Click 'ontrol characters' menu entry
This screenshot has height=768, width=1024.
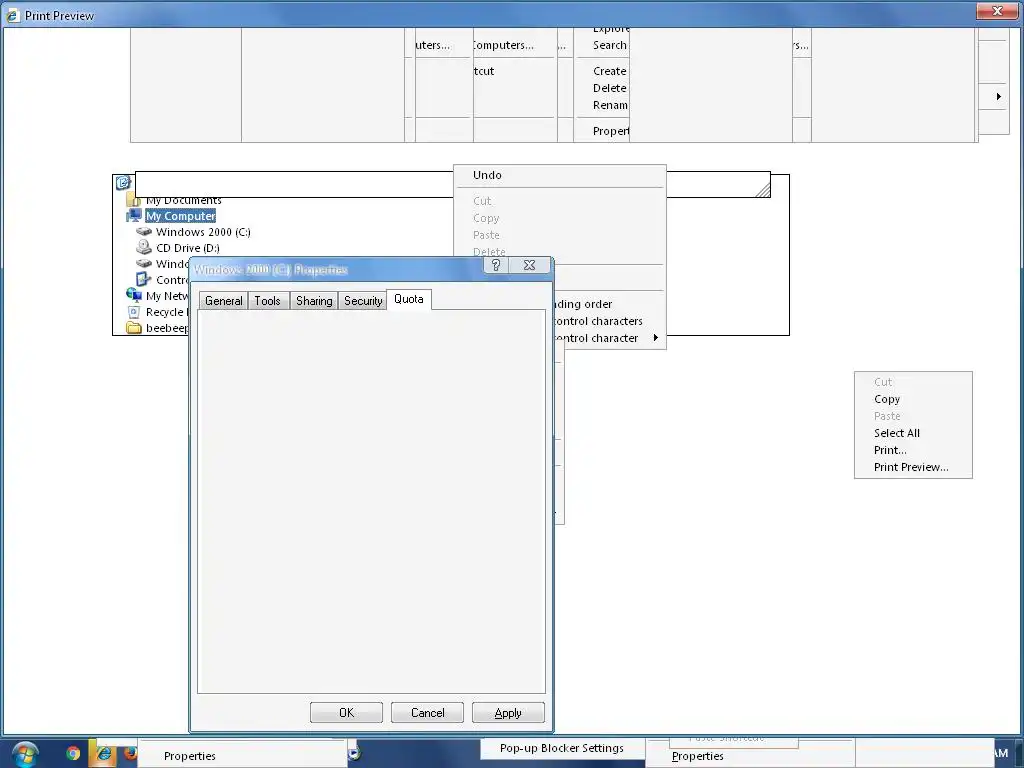(598, 321)
